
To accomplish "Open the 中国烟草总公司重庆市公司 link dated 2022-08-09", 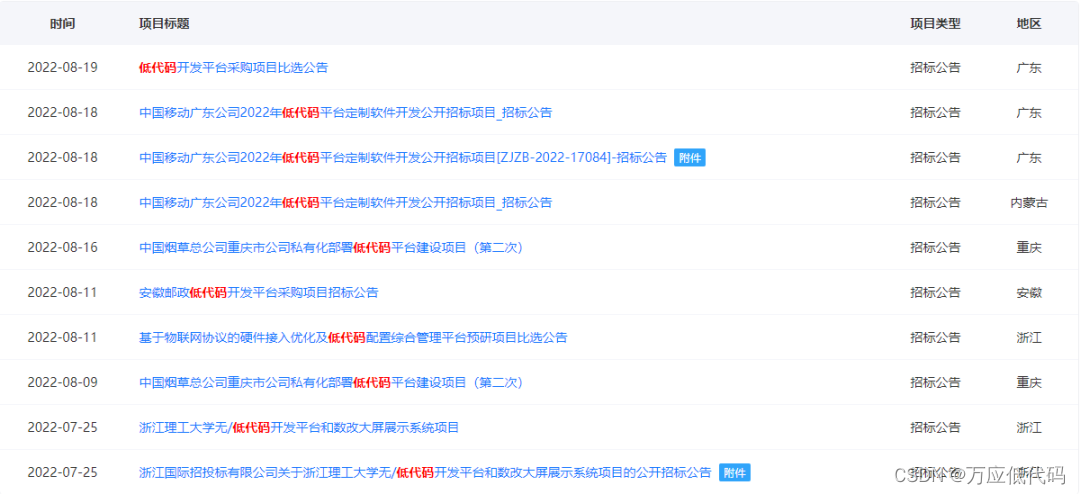I will click(x=331, y=382).
